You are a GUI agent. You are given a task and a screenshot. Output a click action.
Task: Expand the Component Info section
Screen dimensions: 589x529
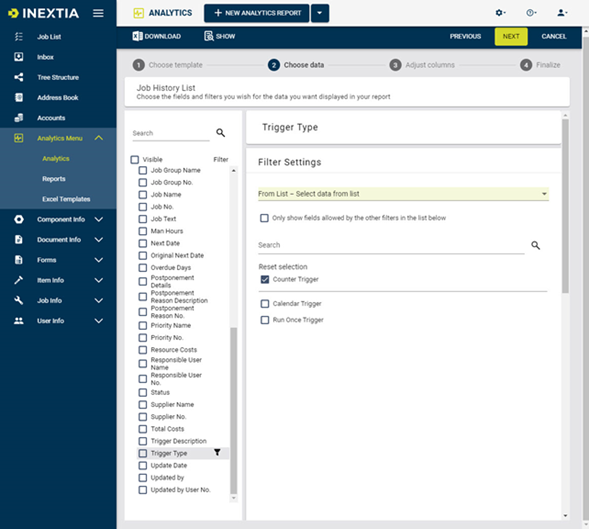[x=99, y=219]
